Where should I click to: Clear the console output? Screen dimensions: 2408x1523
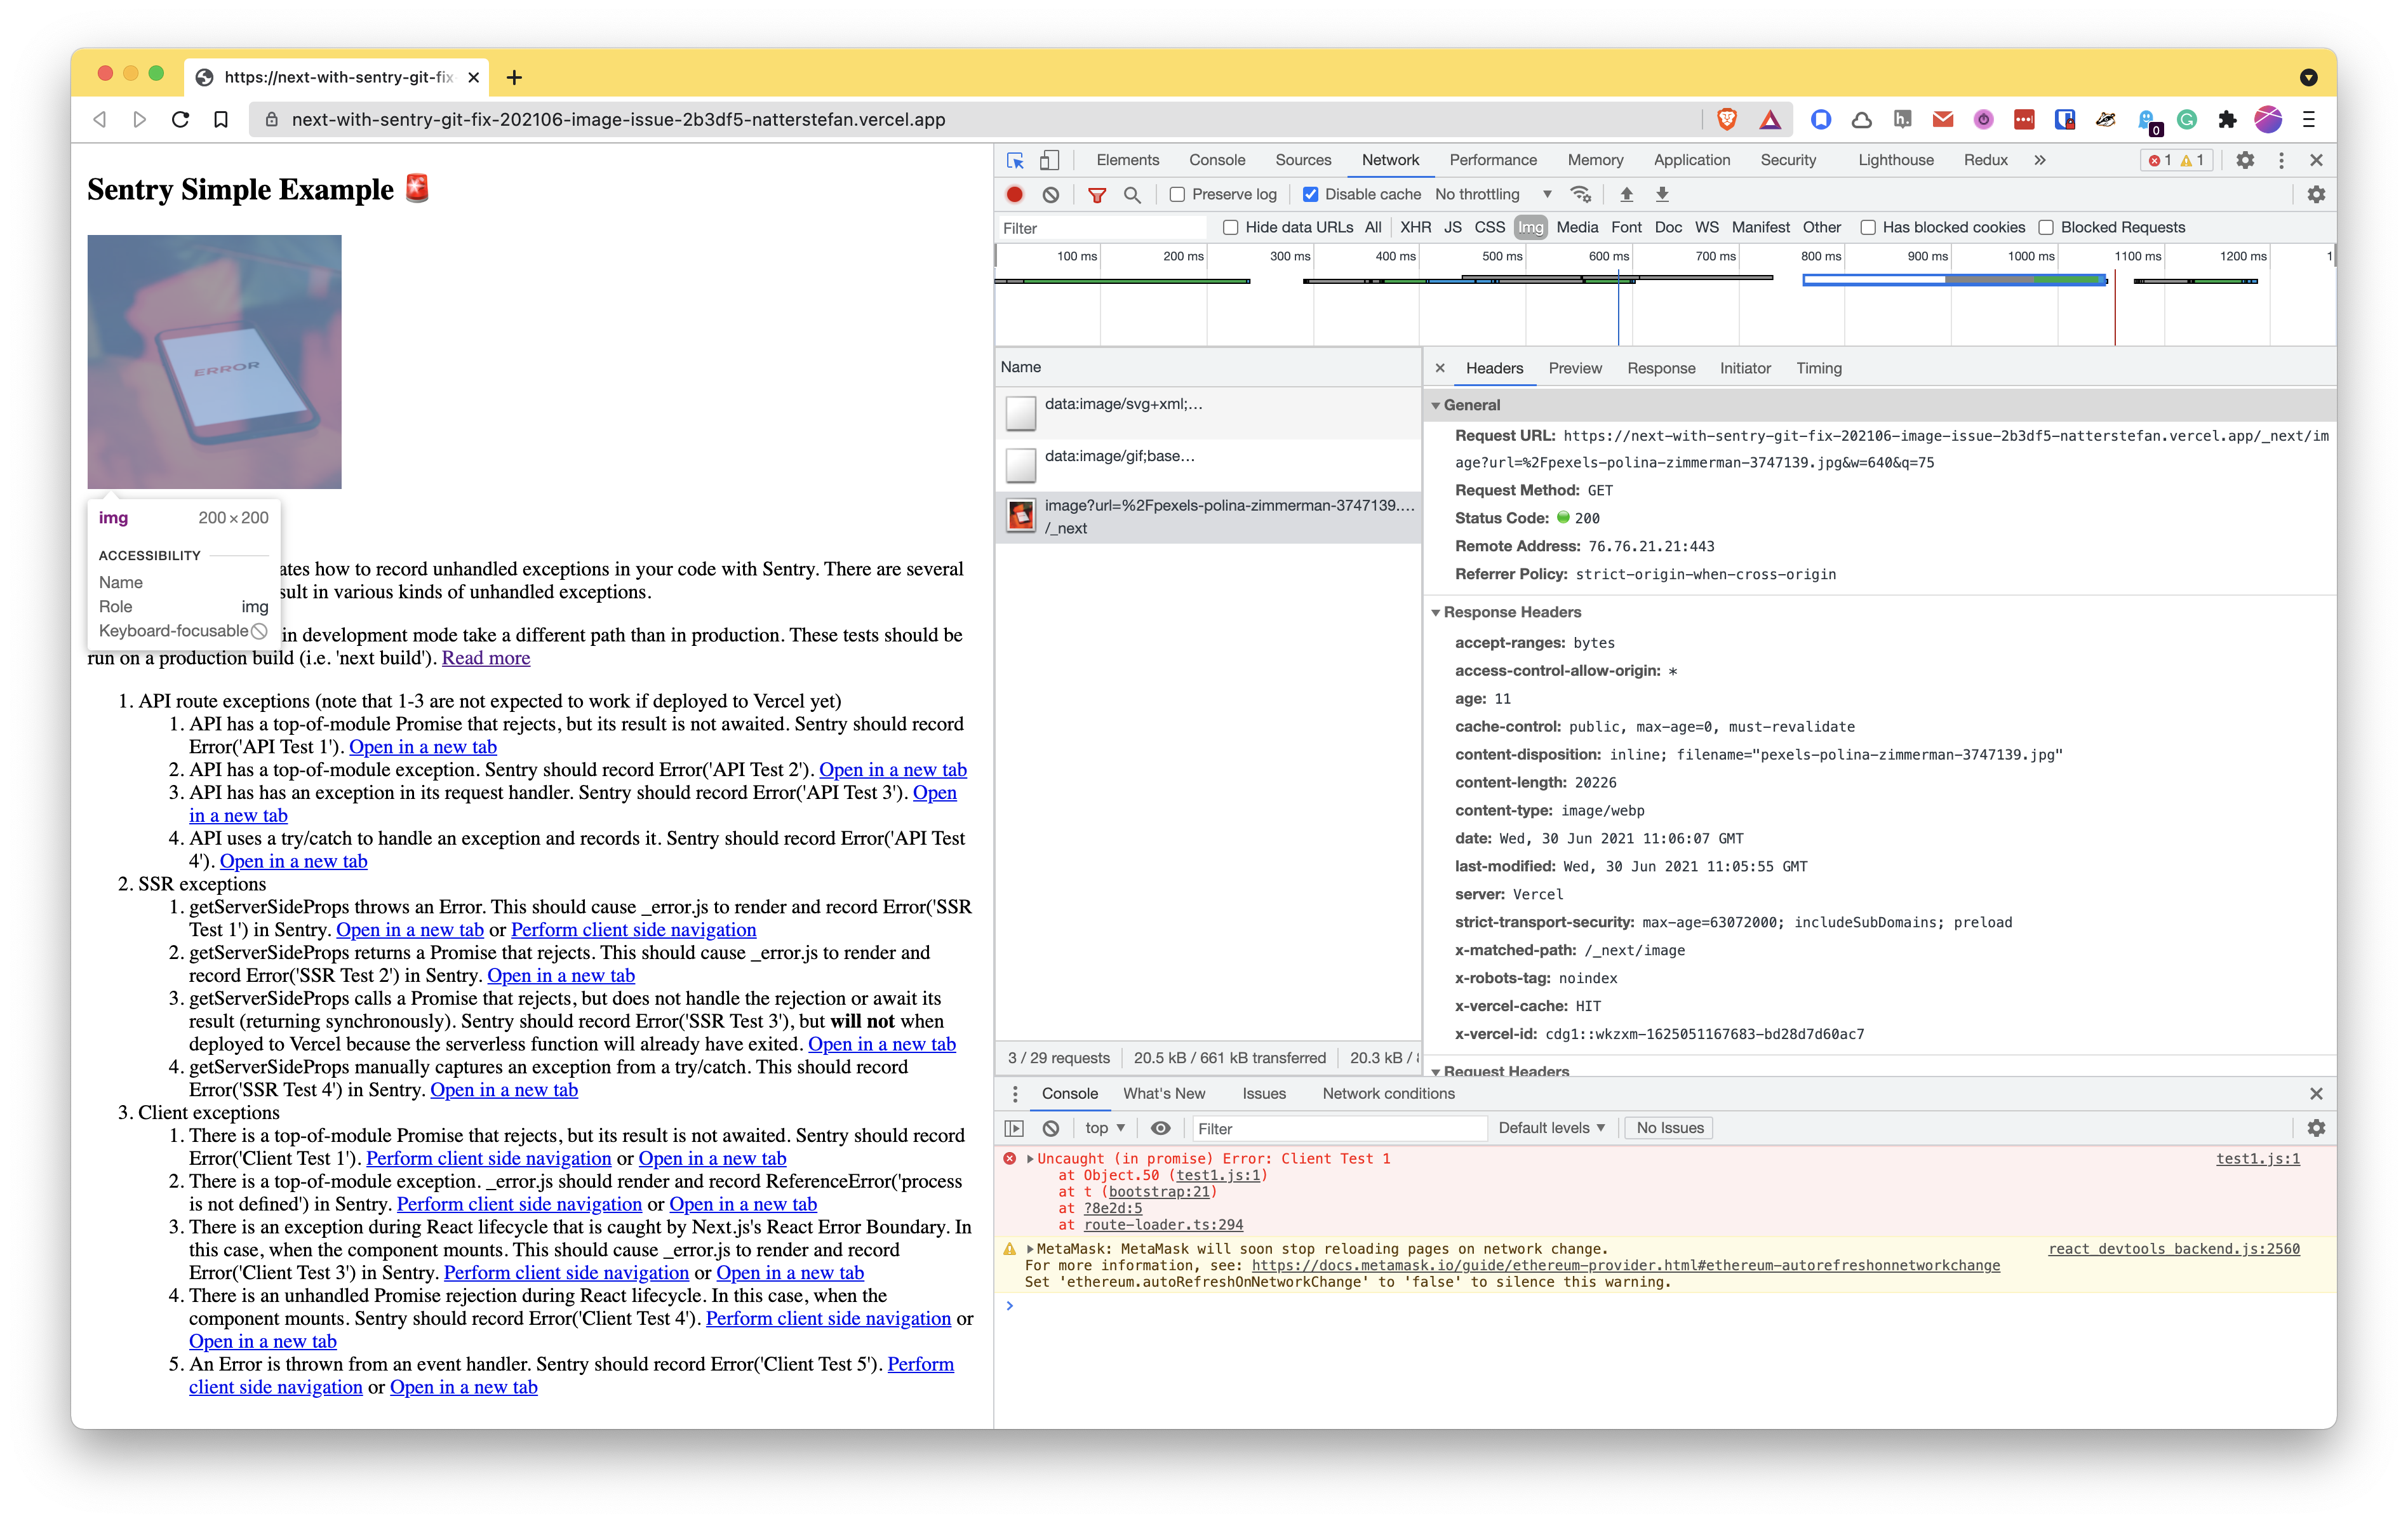(1050, 1128)
